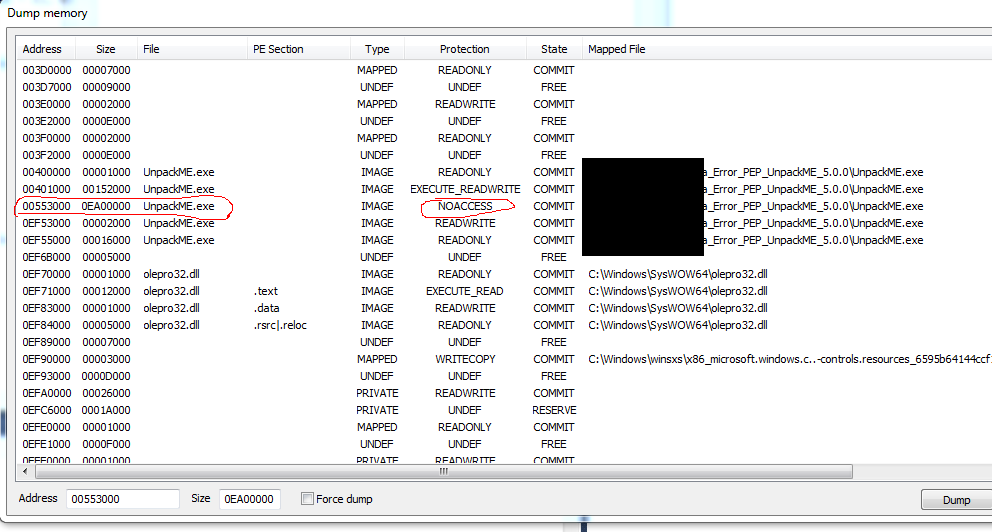
Task: Sort by the File column header
Action: [x=152, y=49]
